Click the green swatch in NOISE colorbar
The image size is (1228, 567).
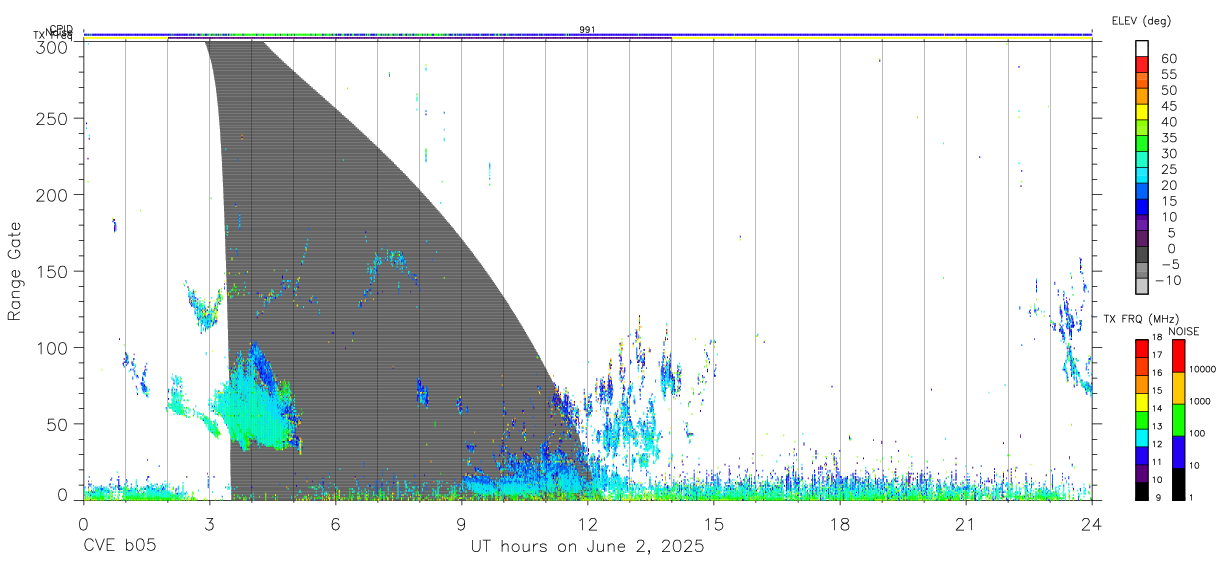click(x=1178, y=420)
